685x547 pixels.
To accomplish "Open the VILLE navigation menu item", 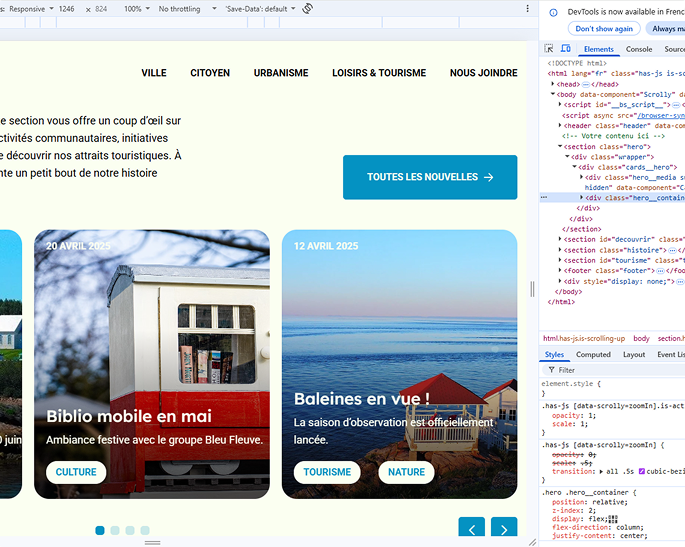I will [154, 73].
